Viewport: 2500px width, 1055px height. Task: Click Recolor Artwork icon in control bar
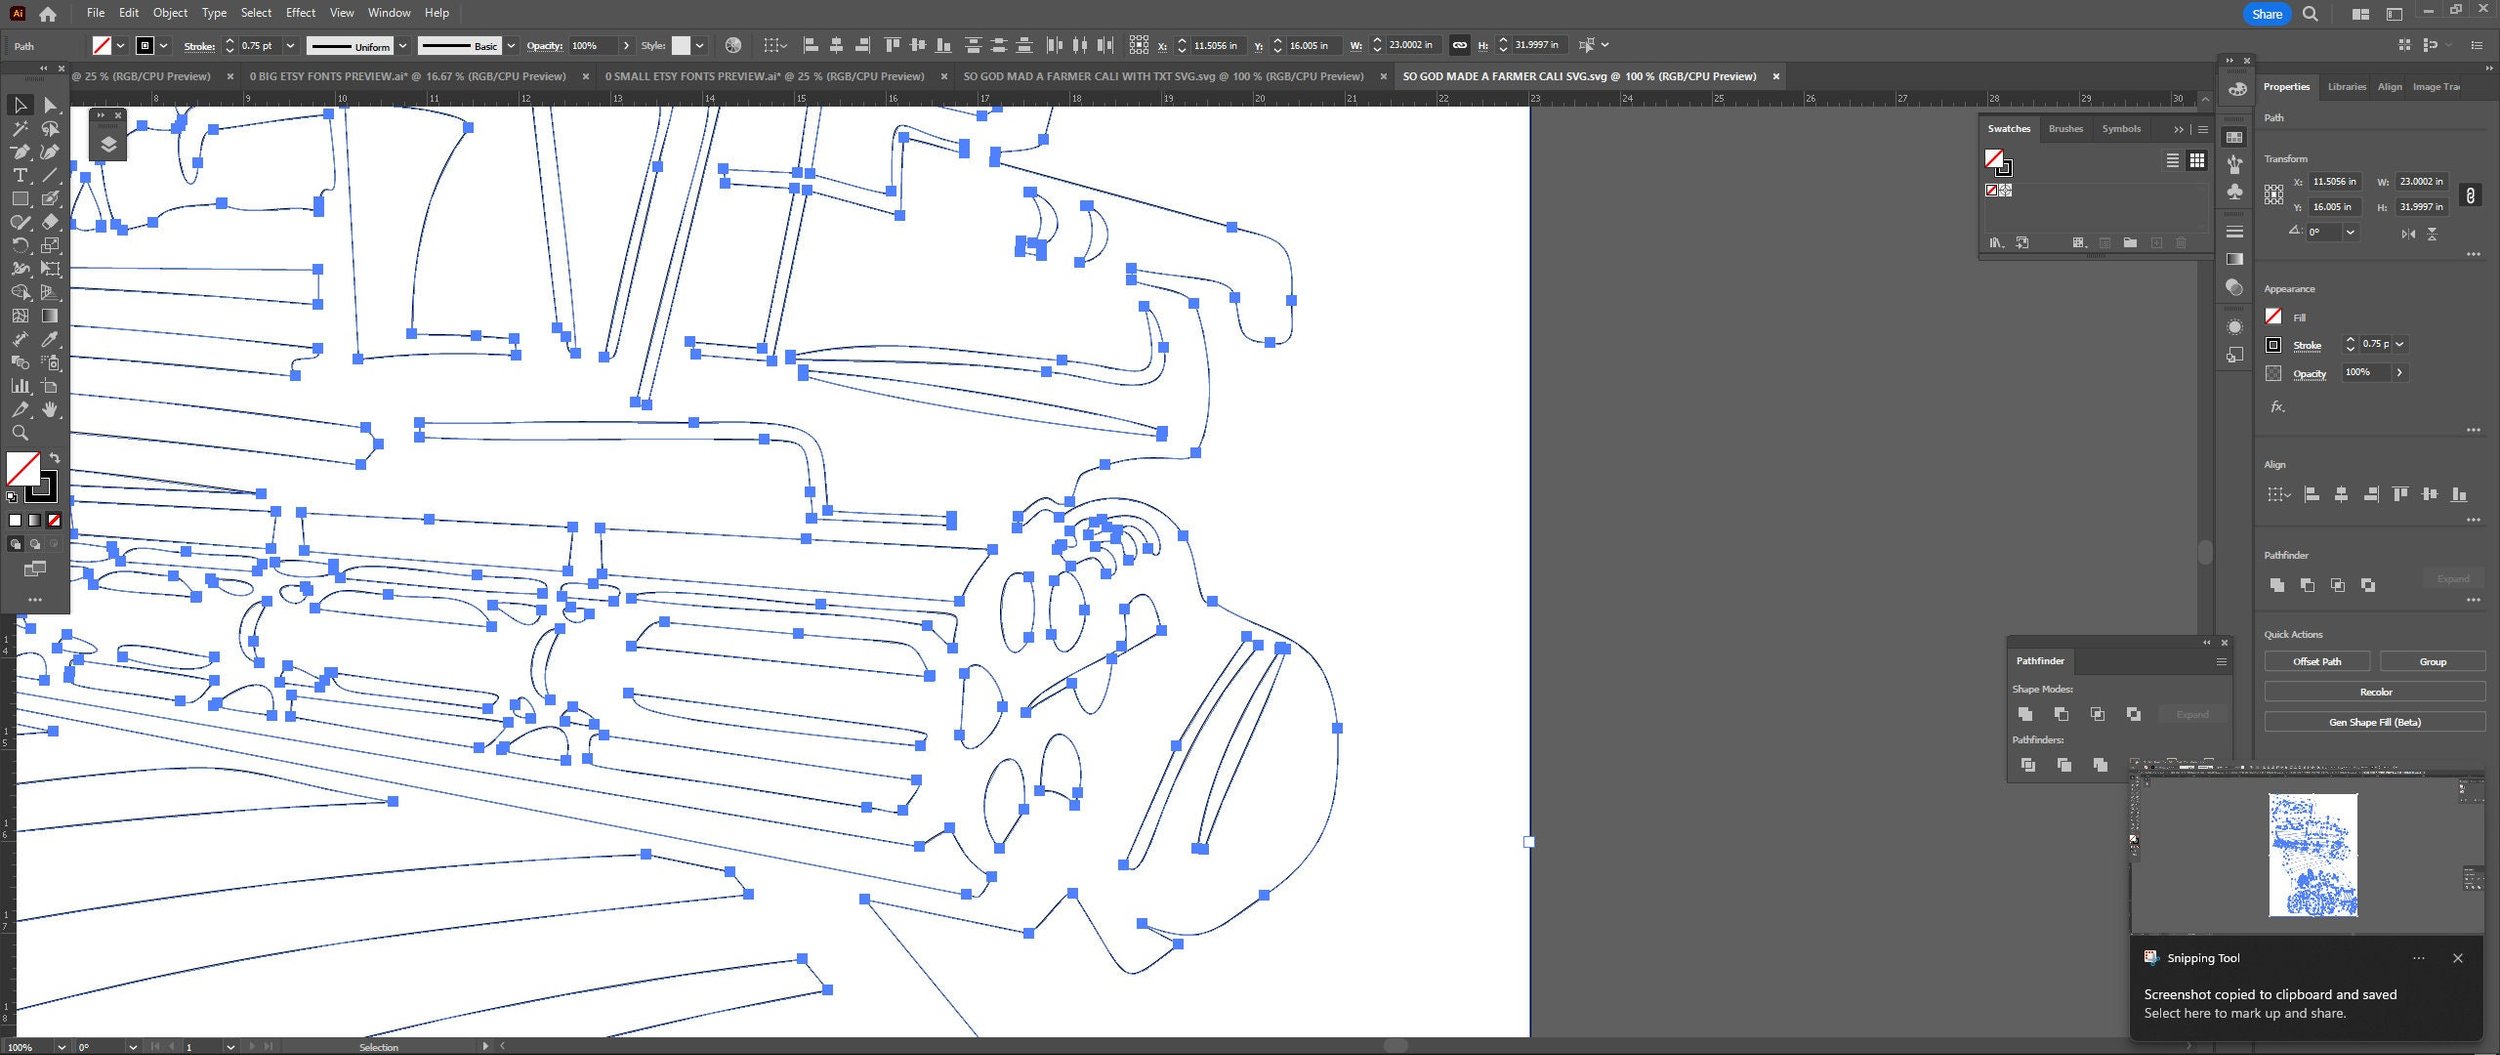(733, 45)
